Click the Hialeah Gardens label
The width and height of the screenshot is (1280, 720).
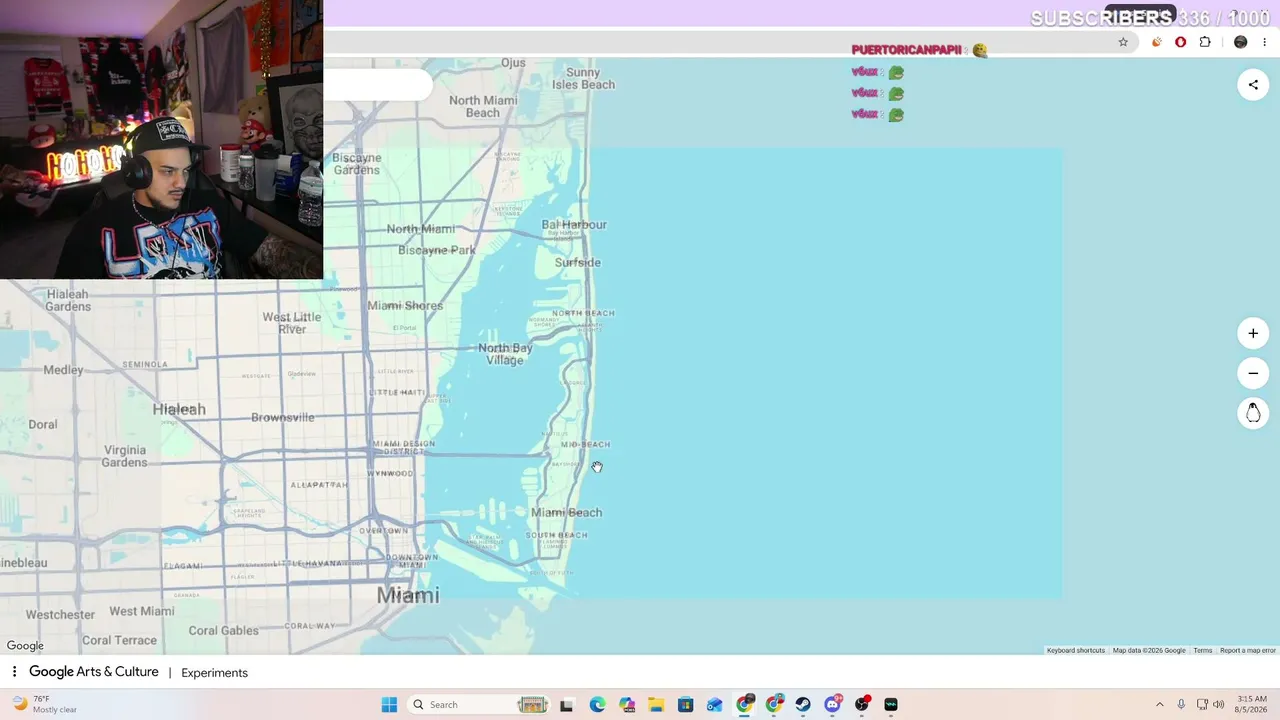pyautogui.click(x=68, y=300)
